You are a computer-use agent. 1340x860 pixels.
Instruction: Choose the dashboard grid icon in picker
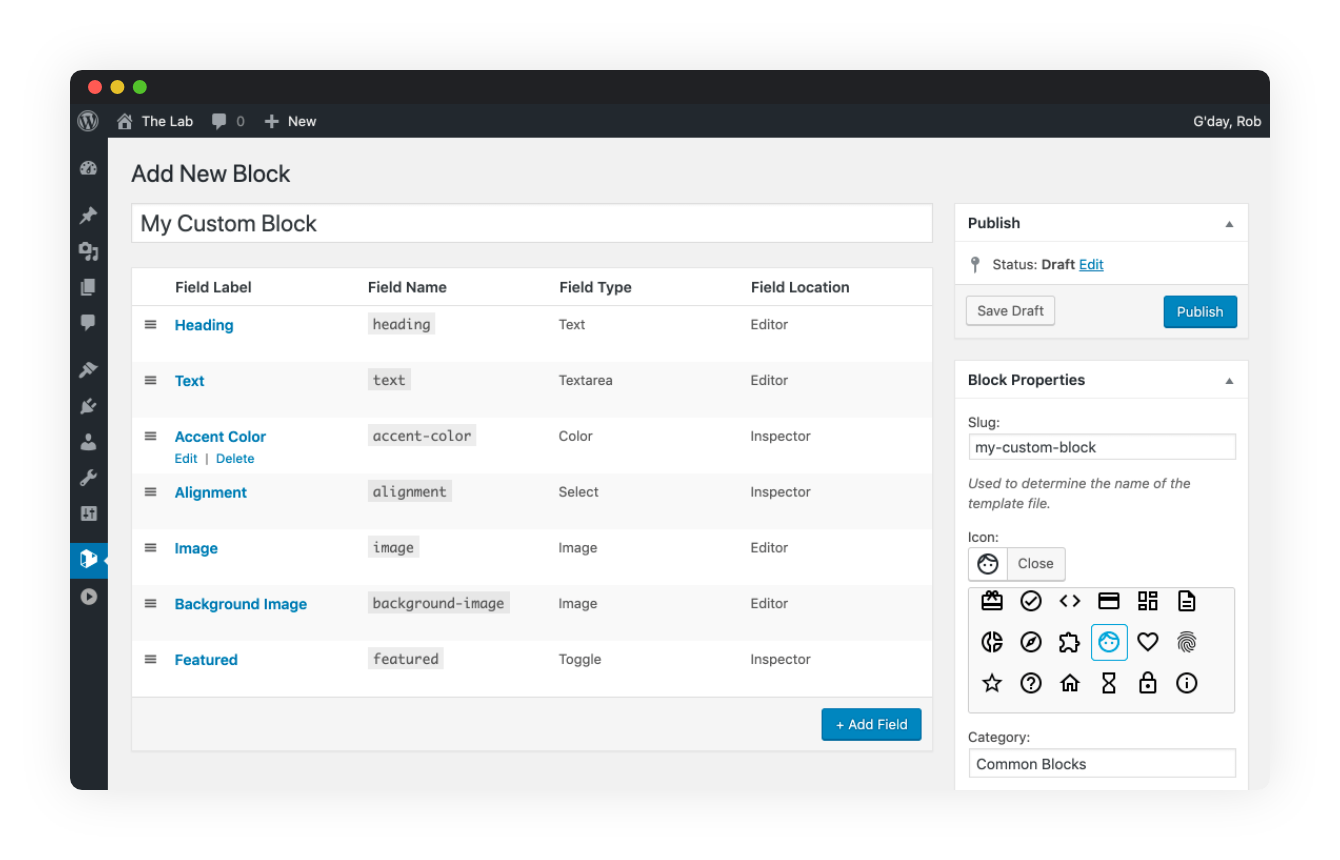pos(1148,600)
